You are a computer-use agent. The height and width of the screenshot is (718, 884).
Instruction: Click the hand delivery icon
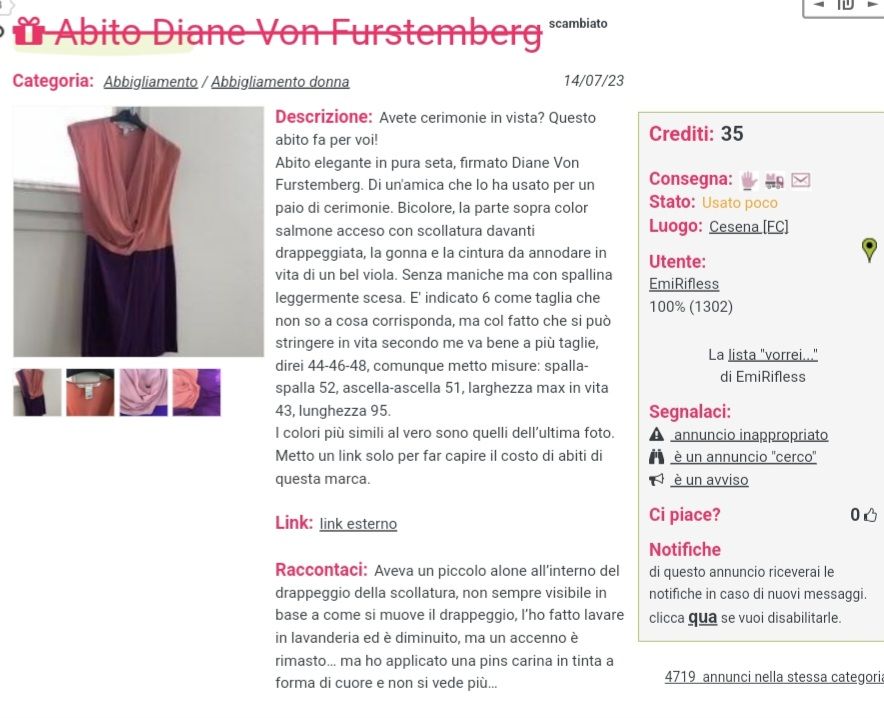[749, 180]
